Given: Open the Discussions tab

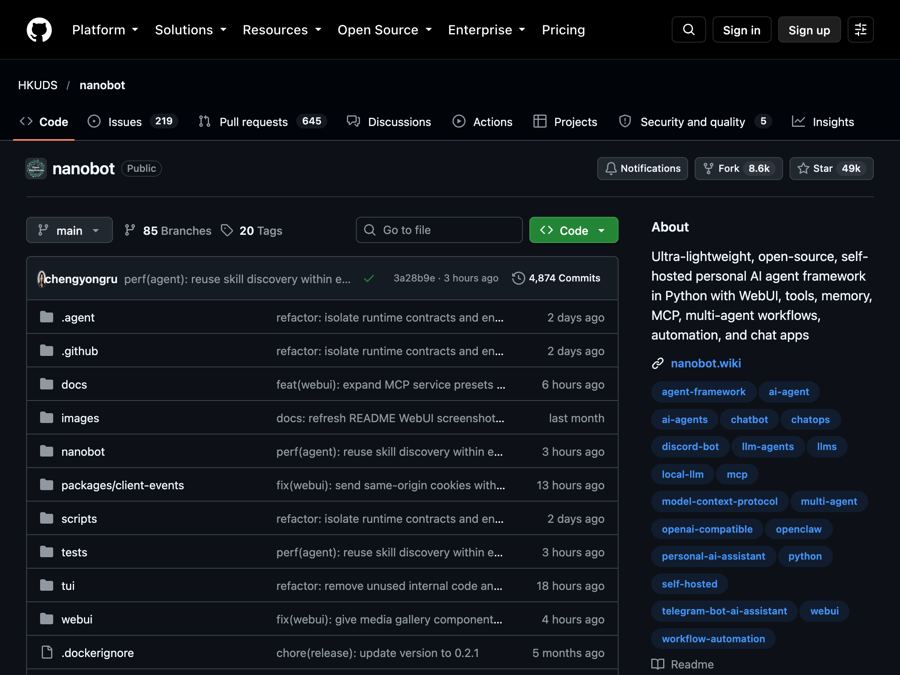Looking at the screenshot, I should [389, 122].
